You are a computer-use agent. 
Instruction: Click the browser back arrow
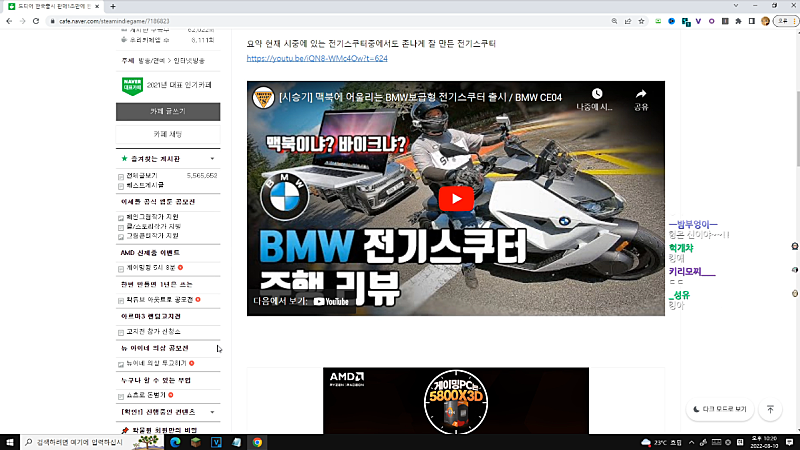click(x=10, y=23)
